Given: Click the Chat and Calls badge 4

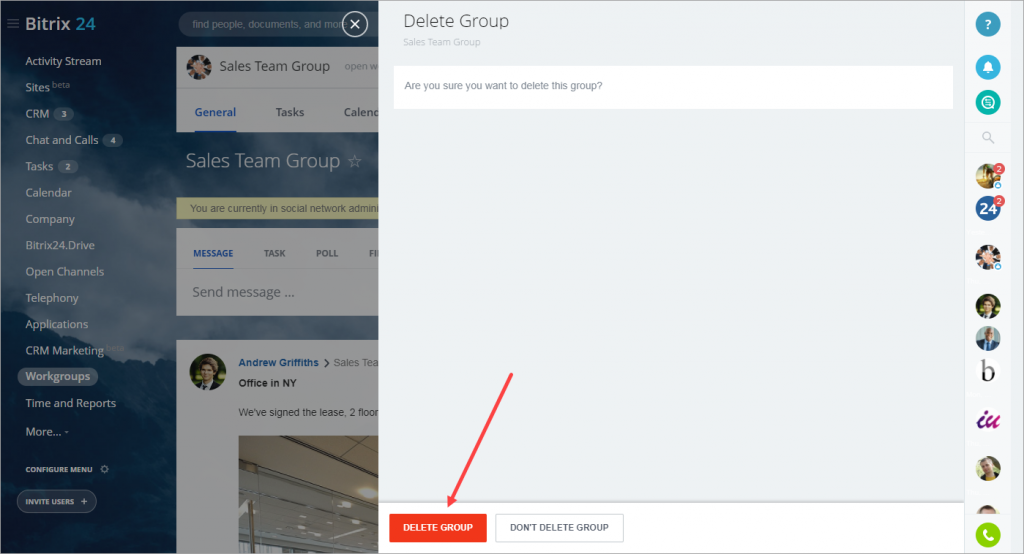Looking at the screenshot, I should 112,140.
